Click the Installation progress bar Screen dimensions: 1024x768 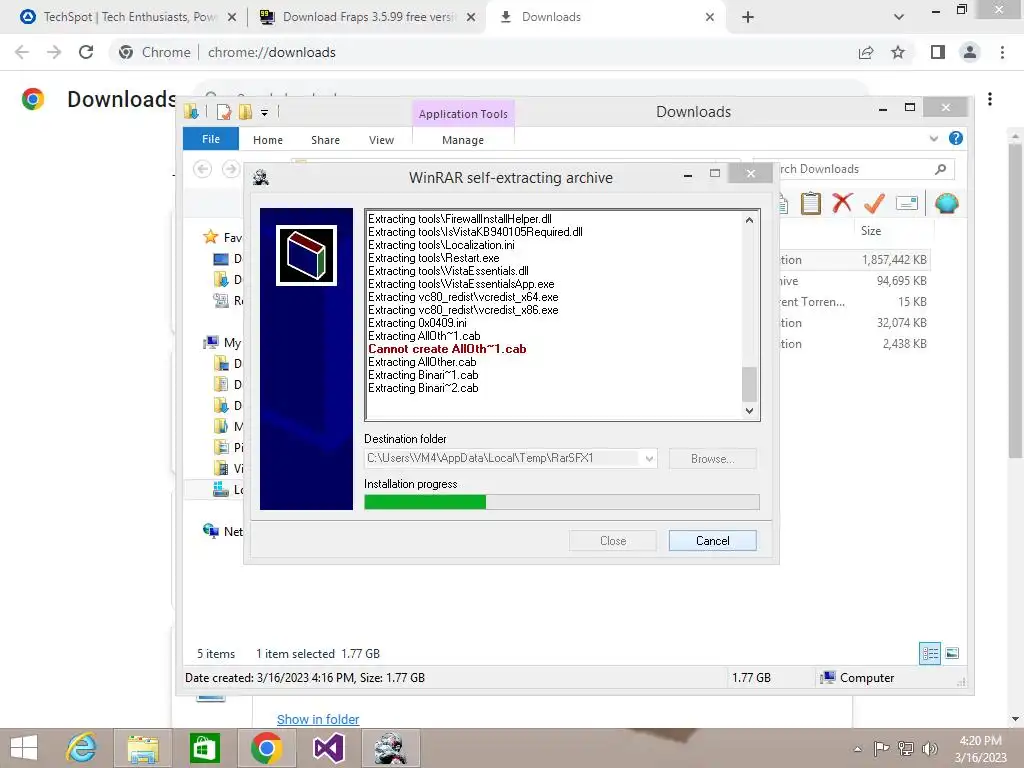coord(562,502)
